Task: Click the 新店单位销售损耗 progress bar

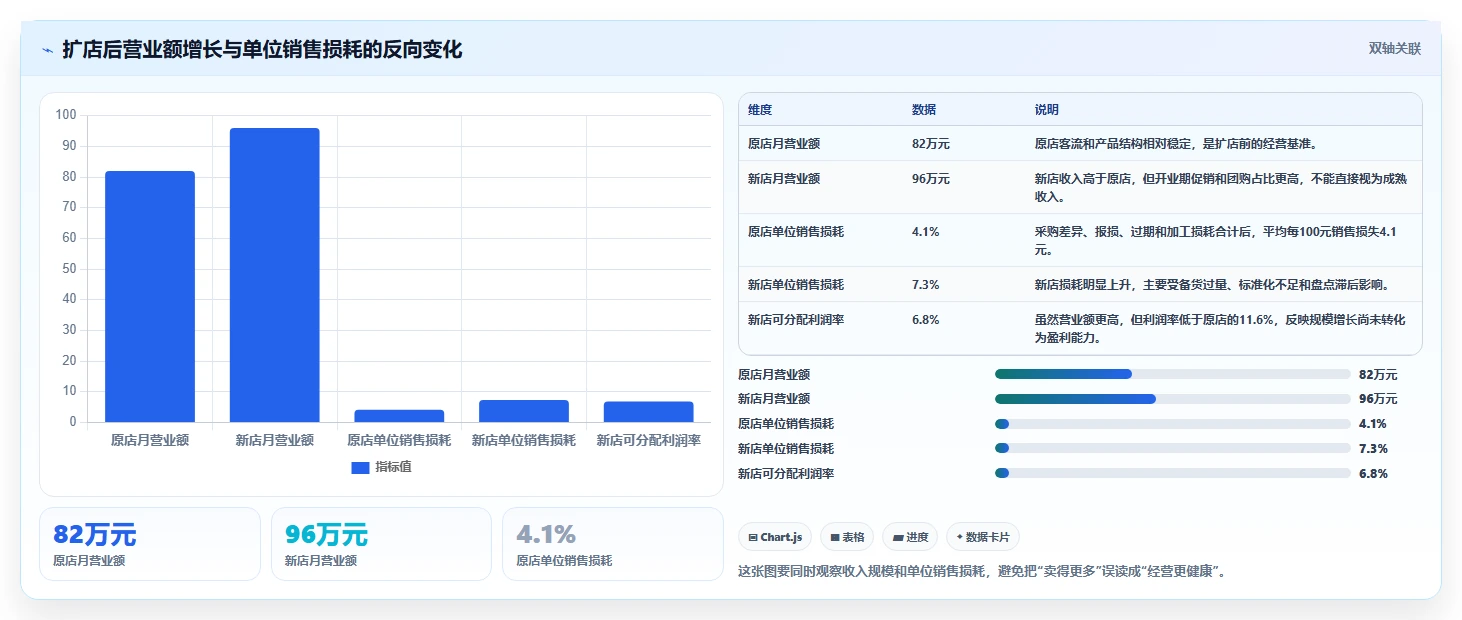Action: [1172, 448]
